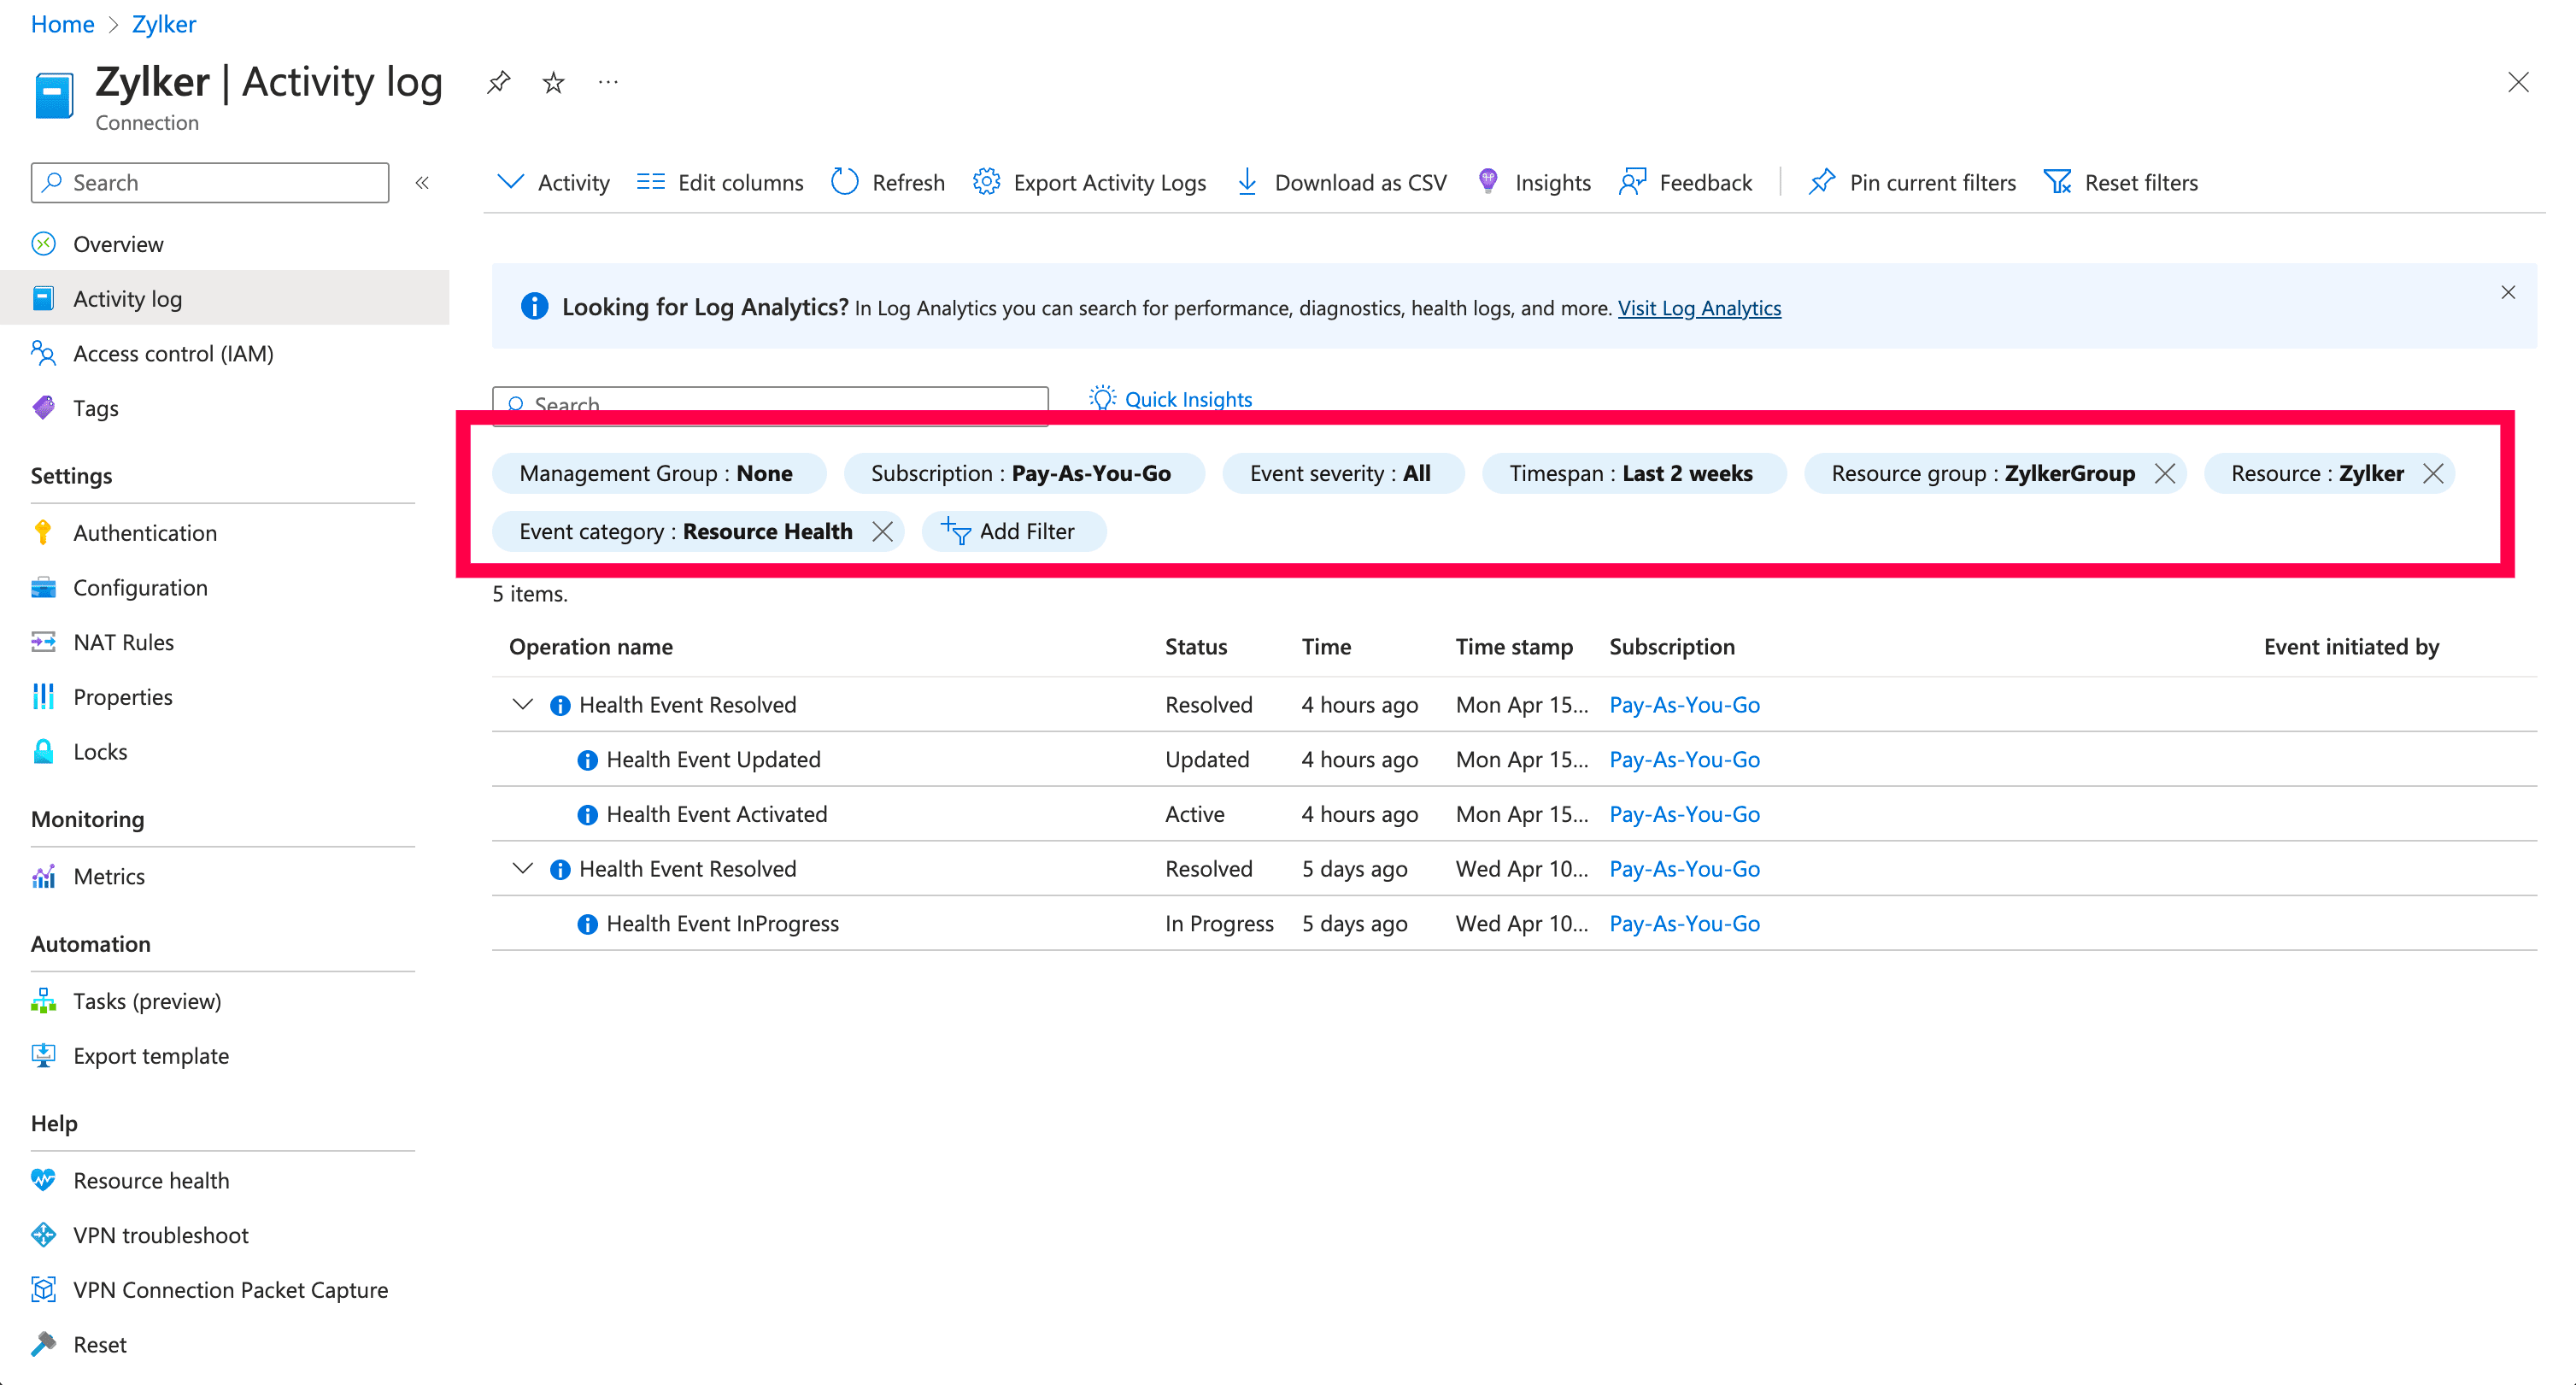2576x1385 pixels.
Task: Remove the Resource group ZylkerGroup filter
Action: pyautogui.click(x=2165, y=473)
